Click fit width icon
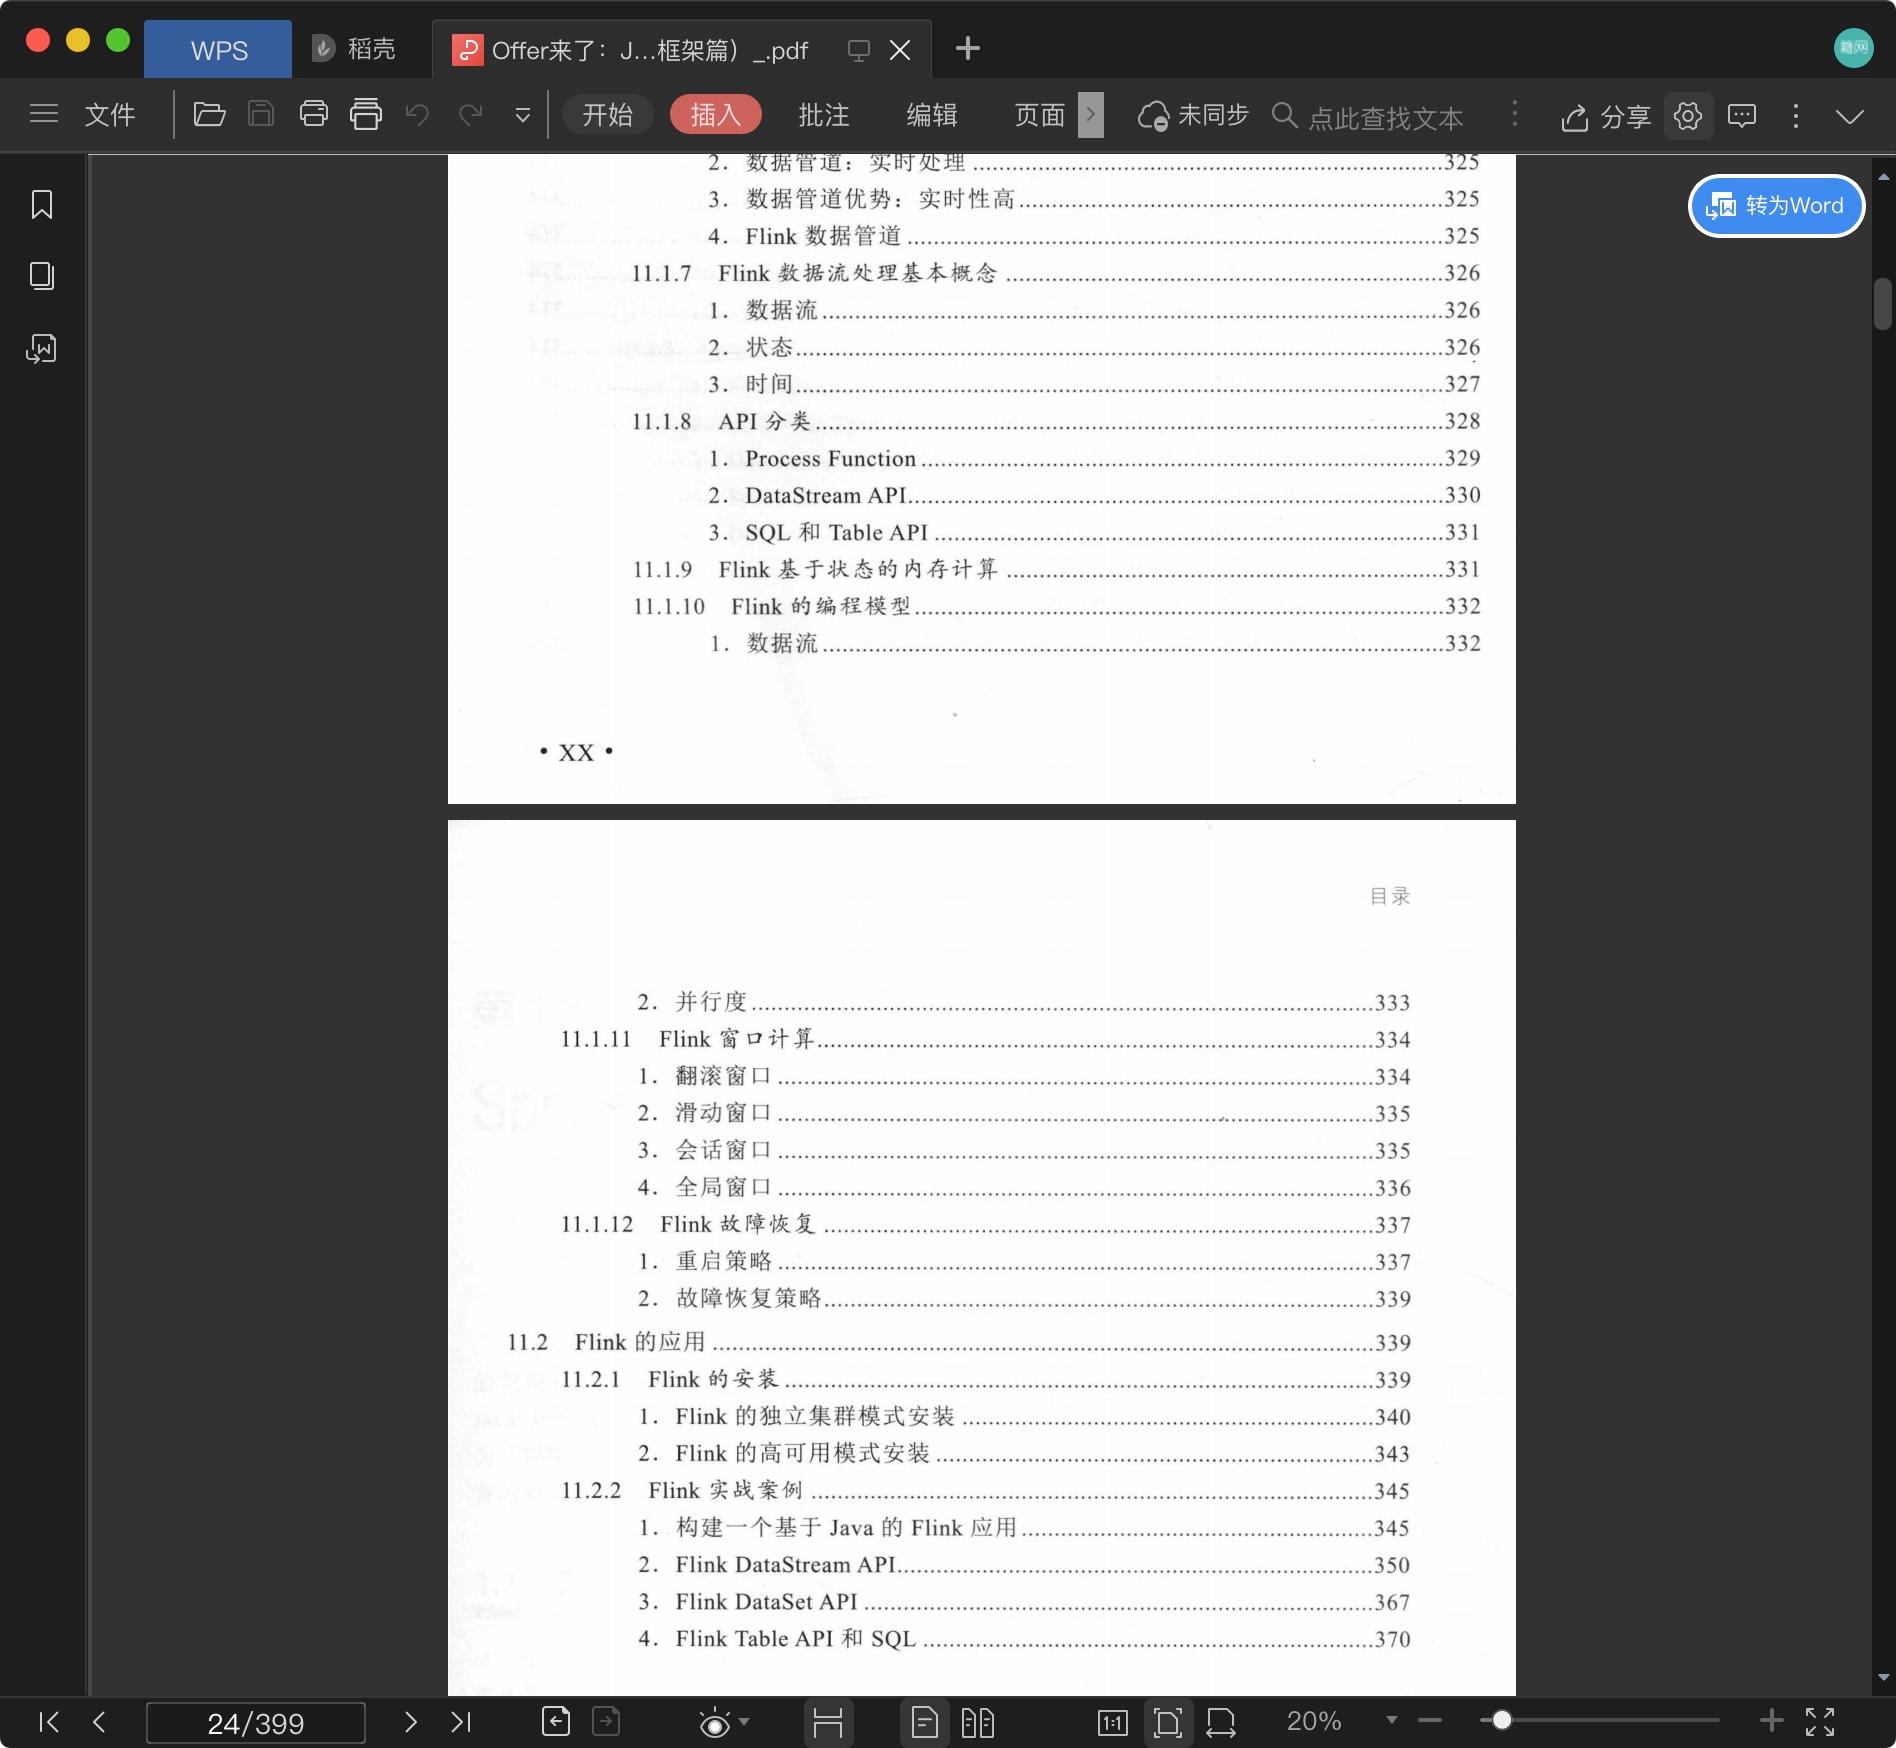The image size is (1896, 1748). [1221, 1722]
